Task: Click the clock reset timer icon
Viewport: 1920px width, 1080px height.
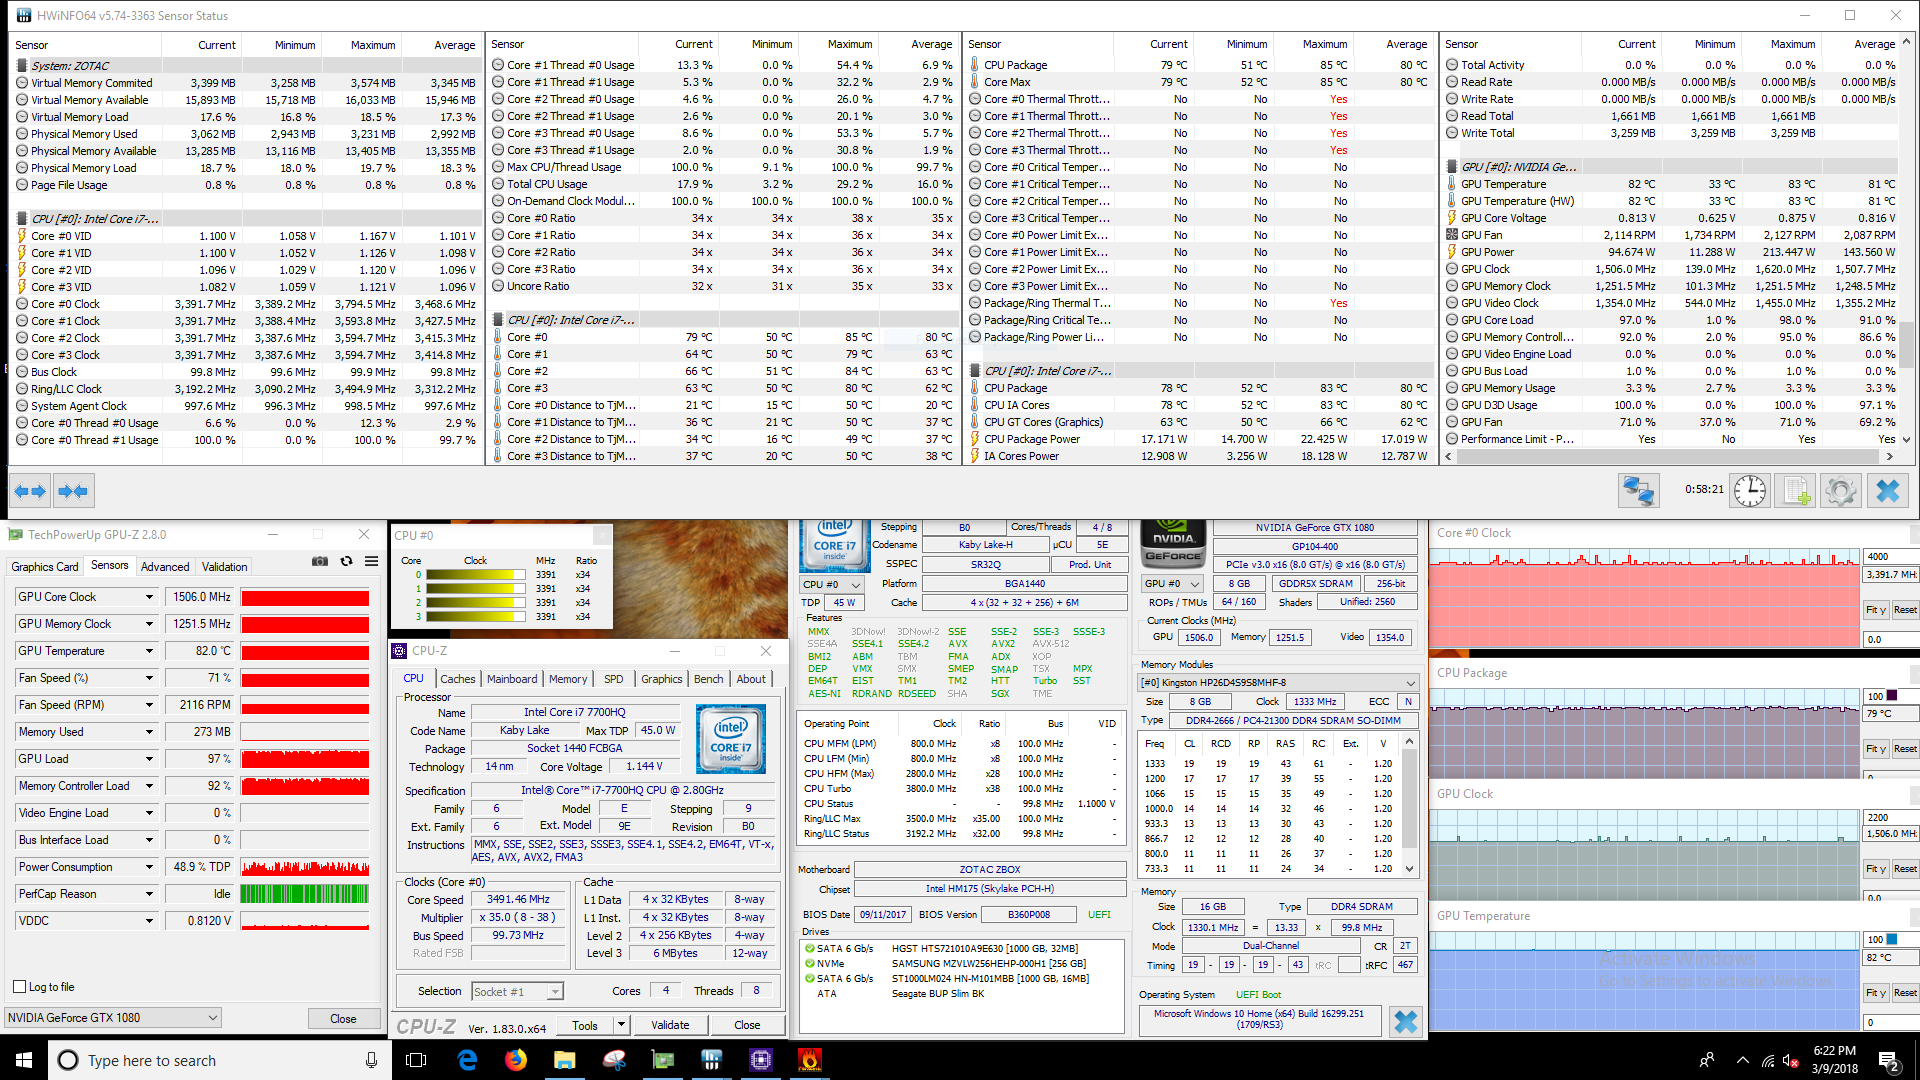Action: click(x=1749, y=491)
